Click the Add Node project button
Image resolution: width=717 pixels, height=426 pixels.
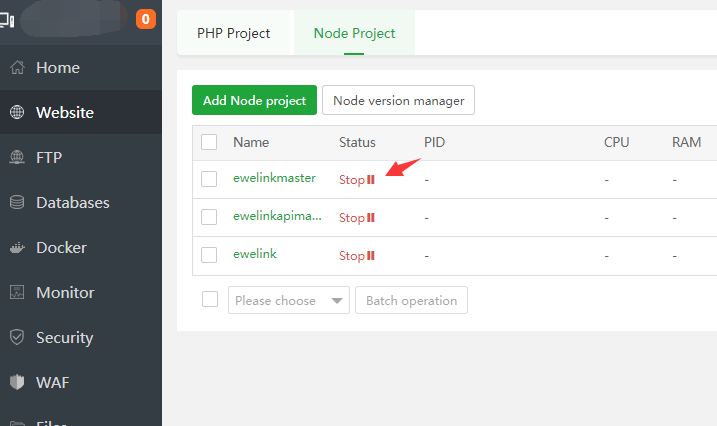click(x=255, y=100)
